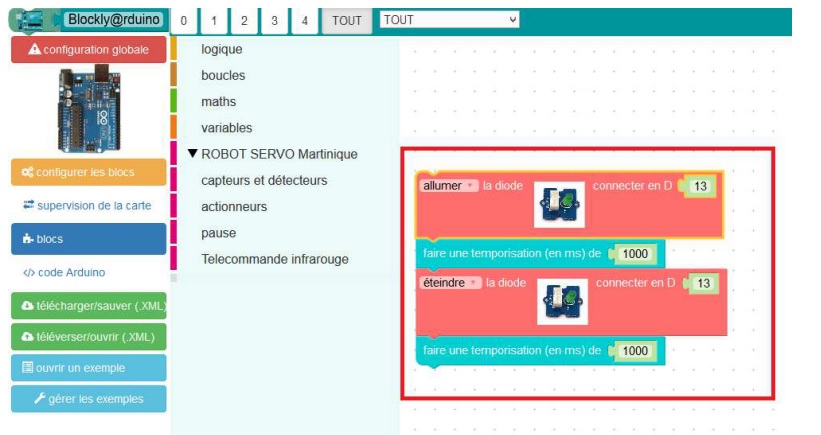Viewport: 821px width, 435px height.
Task: Click télécharger/sauver (.XML) button
Action: [x=88, y=305]
